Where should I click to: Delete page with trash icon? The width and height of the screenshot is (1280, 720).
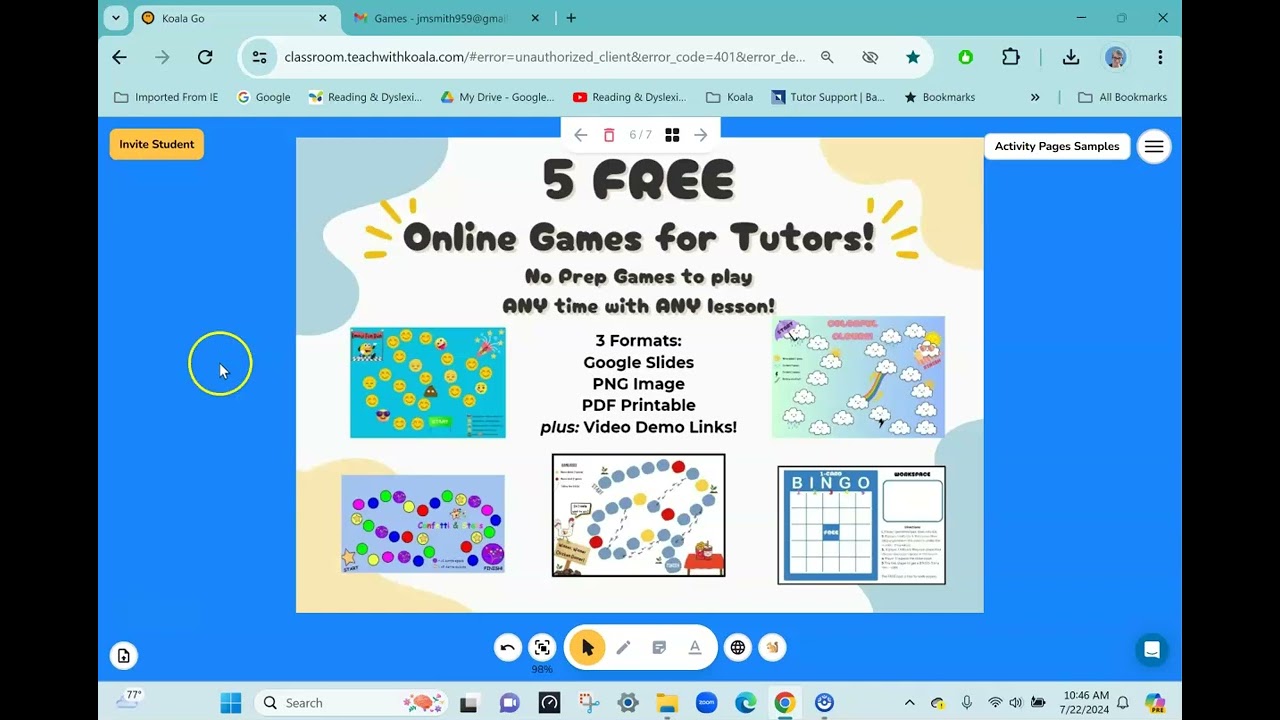[609, 135]
